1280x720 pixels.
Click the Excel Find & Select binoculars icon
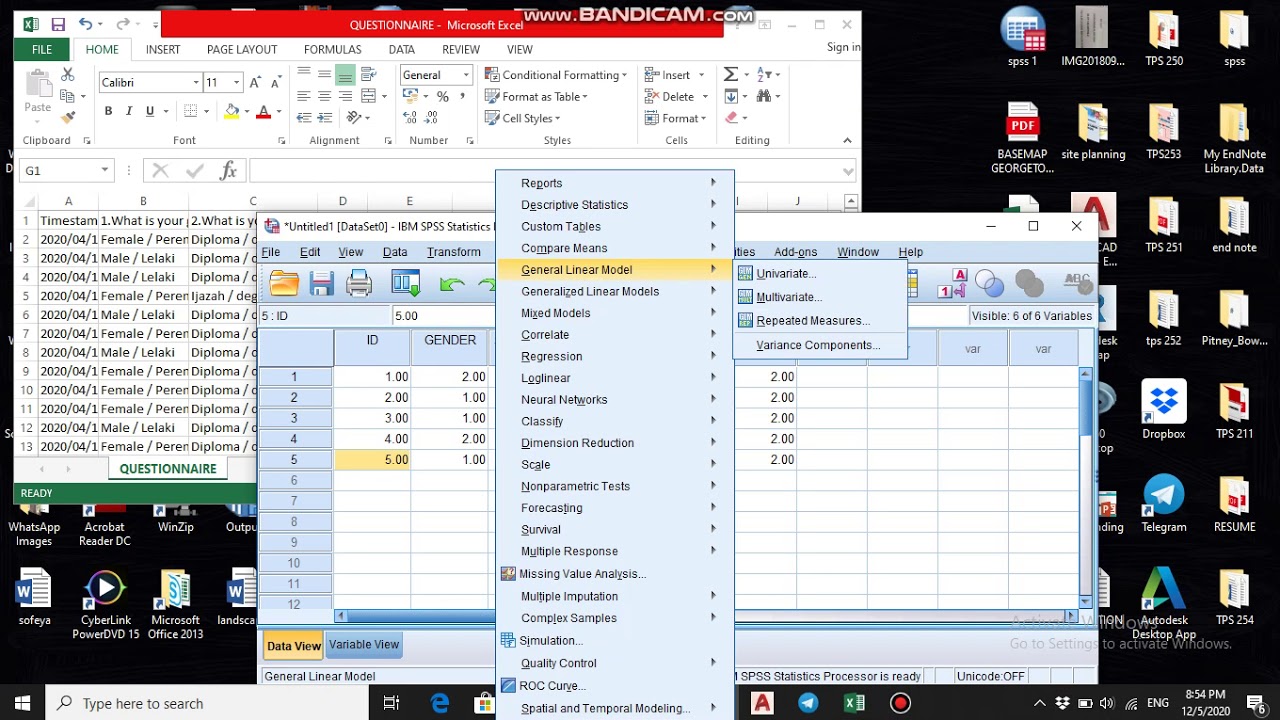[x=764, y=96]
